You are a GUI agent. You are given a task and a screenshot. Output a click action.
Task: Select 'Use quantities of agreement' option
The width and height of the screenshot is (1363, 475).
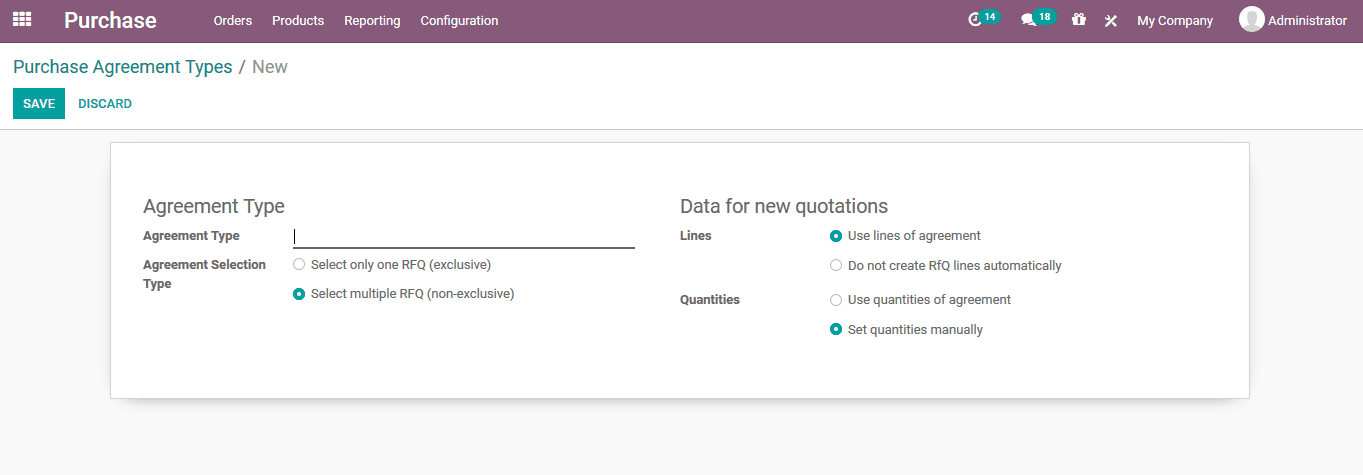click(x=836, y=300)
